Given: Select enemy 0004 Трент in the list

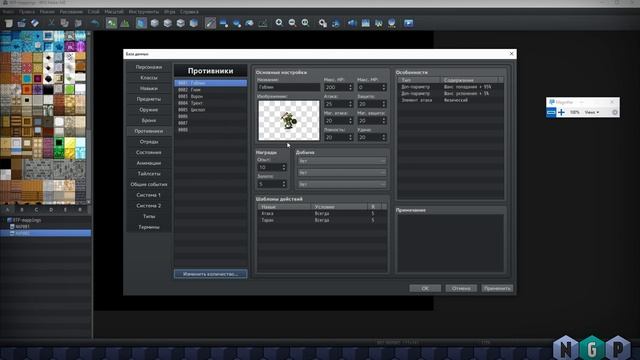Looking at the screenshot, I should point(211,103).
